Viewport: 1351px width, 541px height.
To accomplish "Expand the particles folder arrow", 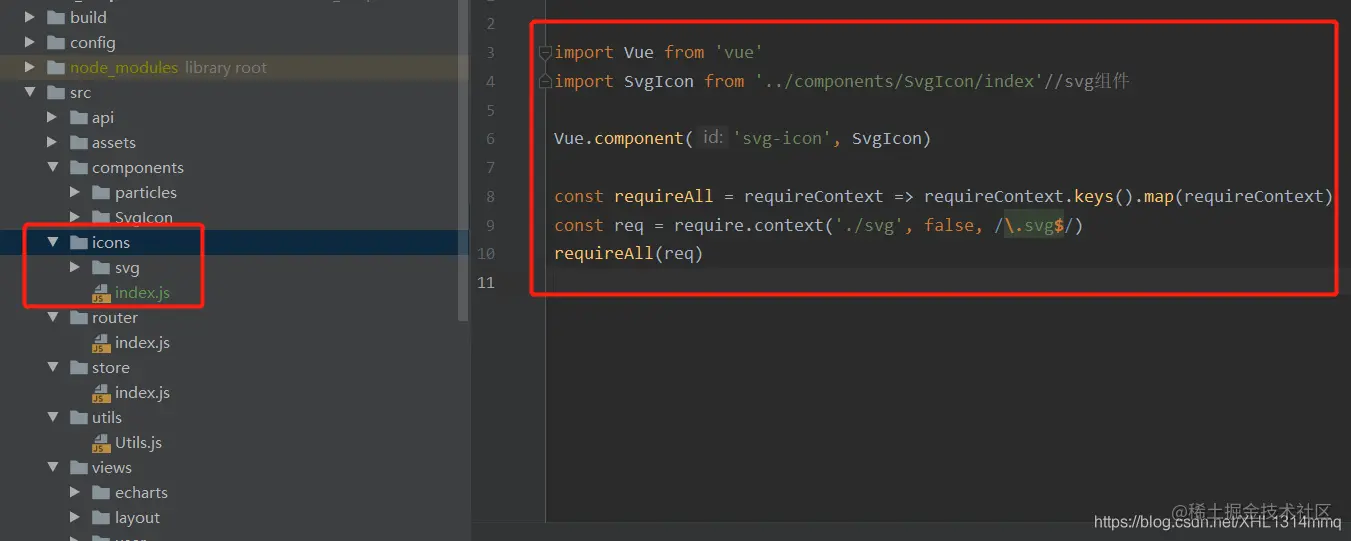I will pos(75,192).
